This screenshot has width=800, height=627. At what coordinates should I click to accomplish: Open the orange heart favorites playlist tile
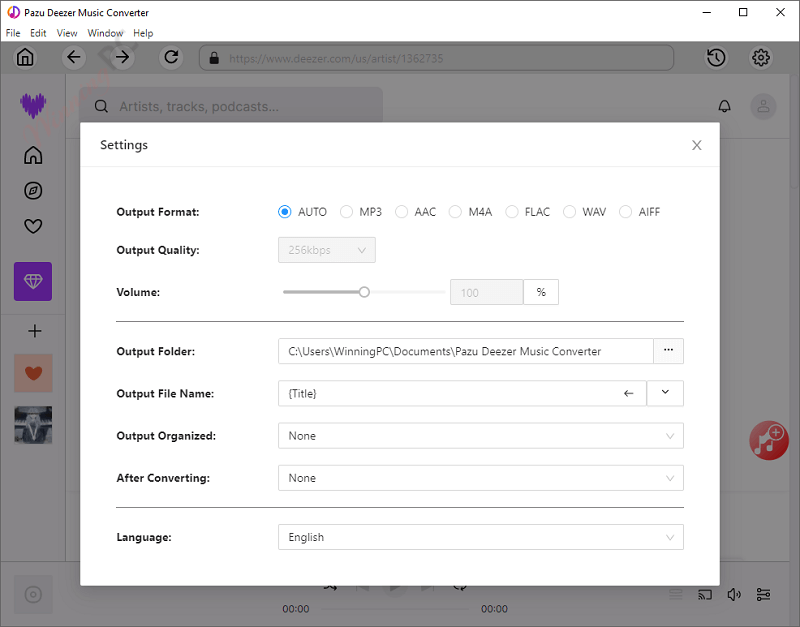(33, 373)
